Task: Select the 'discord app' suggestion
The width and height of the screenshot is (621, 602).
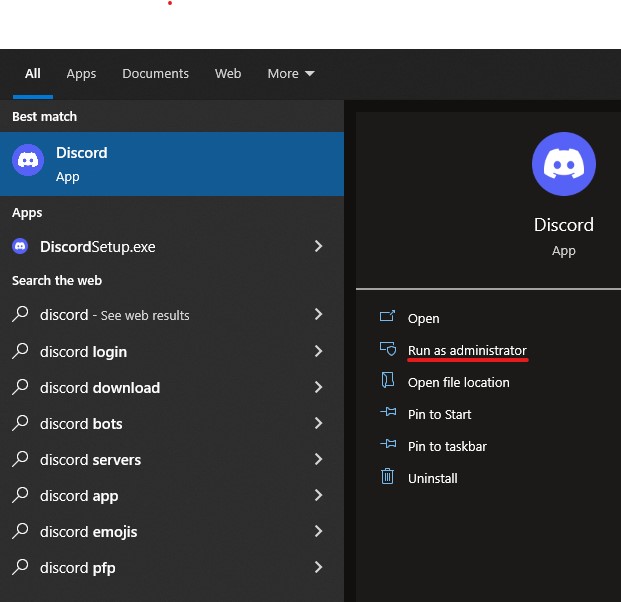Action: tap(172, 496)
